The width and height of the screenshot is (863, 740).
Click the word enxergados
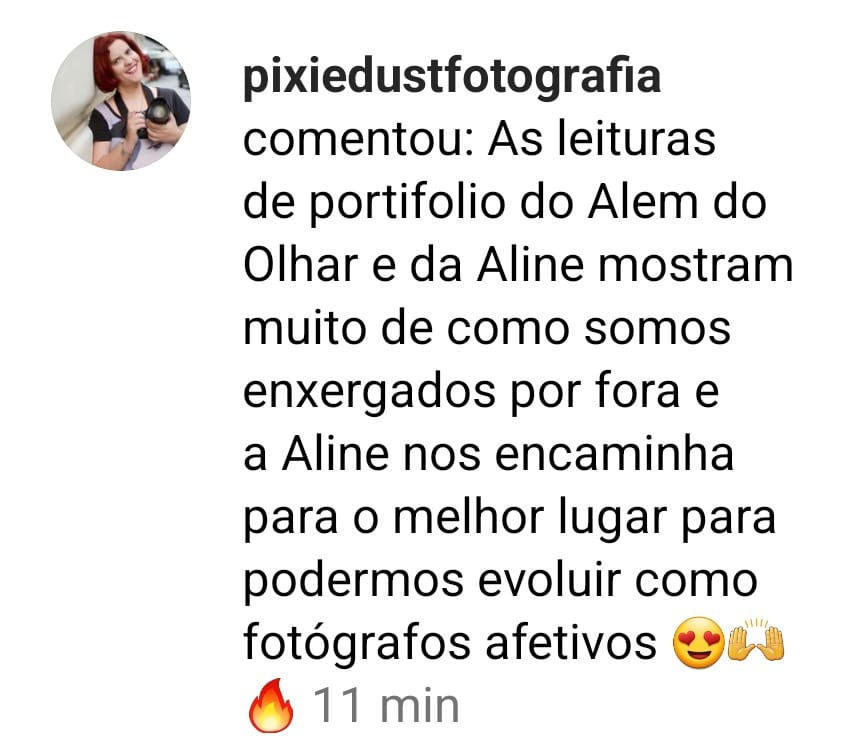coord(369,392)
